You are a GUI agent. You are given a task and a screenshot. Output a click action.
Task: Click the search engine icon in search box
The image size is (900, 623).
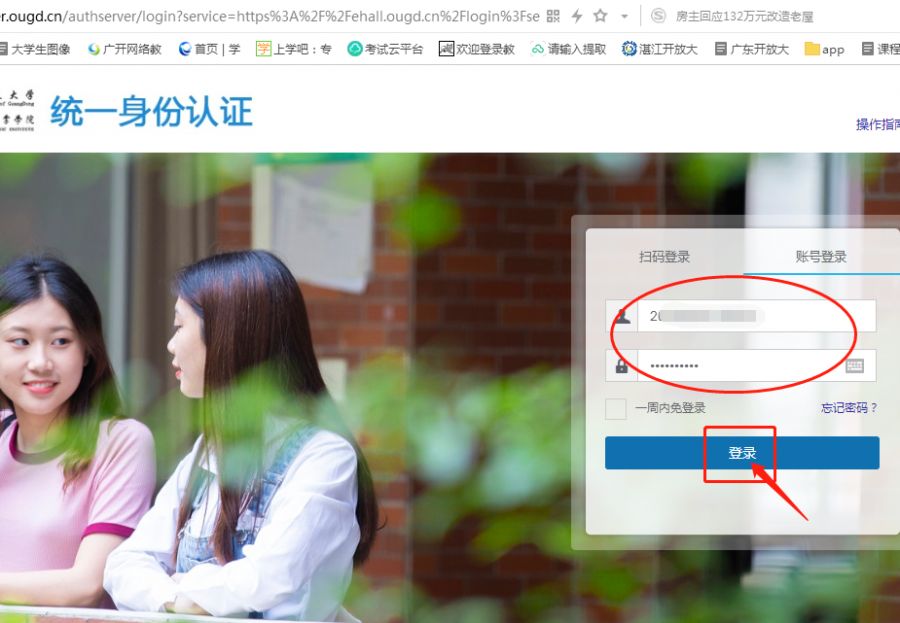point(658,16)
